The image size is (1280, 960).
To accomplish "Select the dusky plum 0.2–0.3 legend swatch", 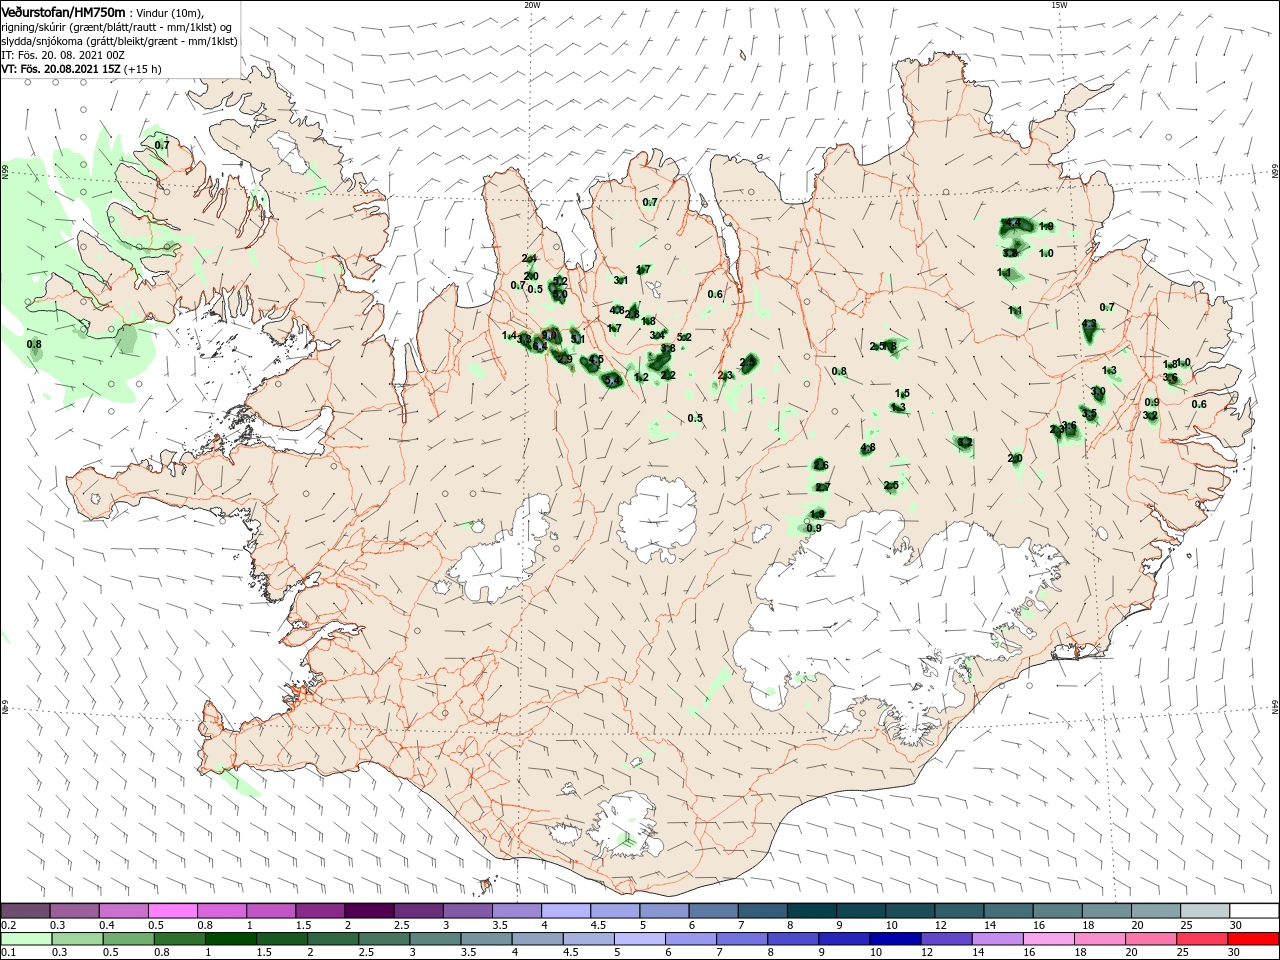I will 25,911.
